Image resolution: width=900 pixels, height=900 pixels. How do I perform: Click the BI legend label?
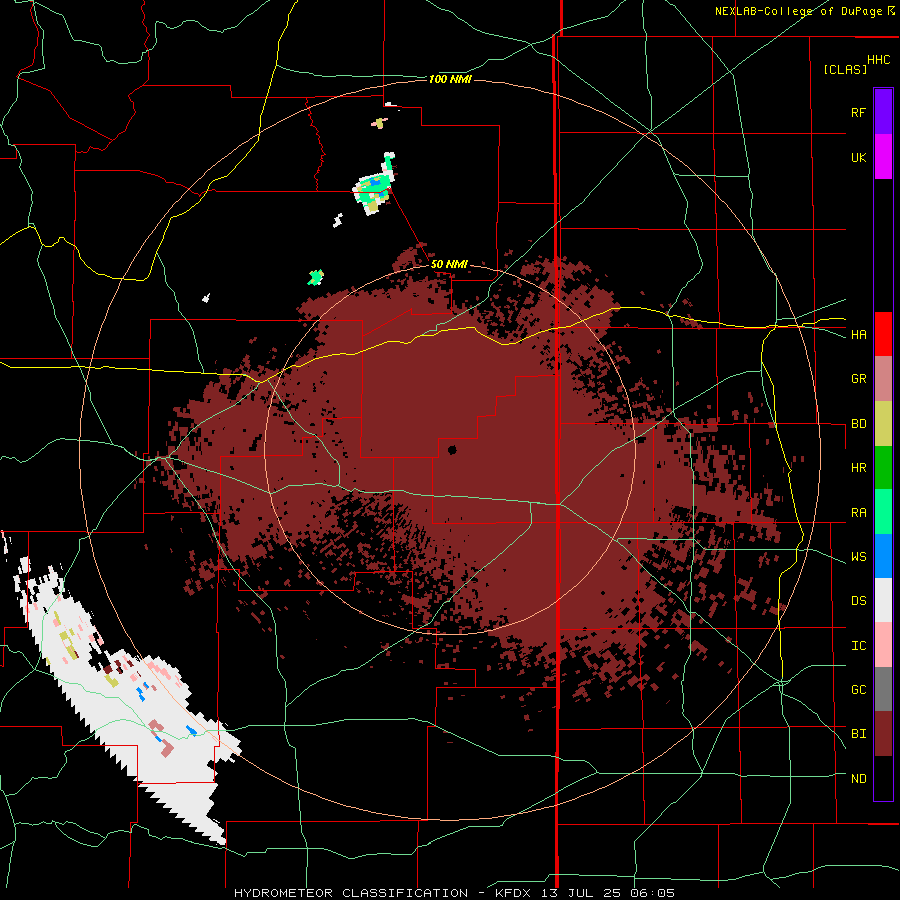[x=858, y=734]
